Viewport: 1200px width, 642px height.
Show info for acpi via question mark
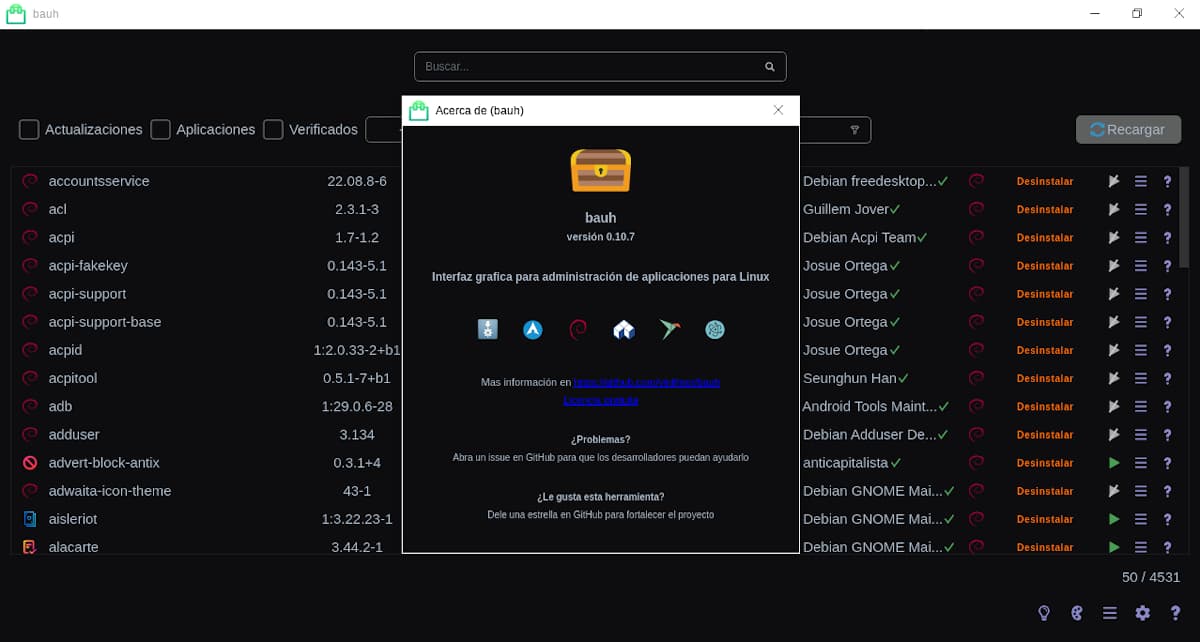[x=1166, y=238]
